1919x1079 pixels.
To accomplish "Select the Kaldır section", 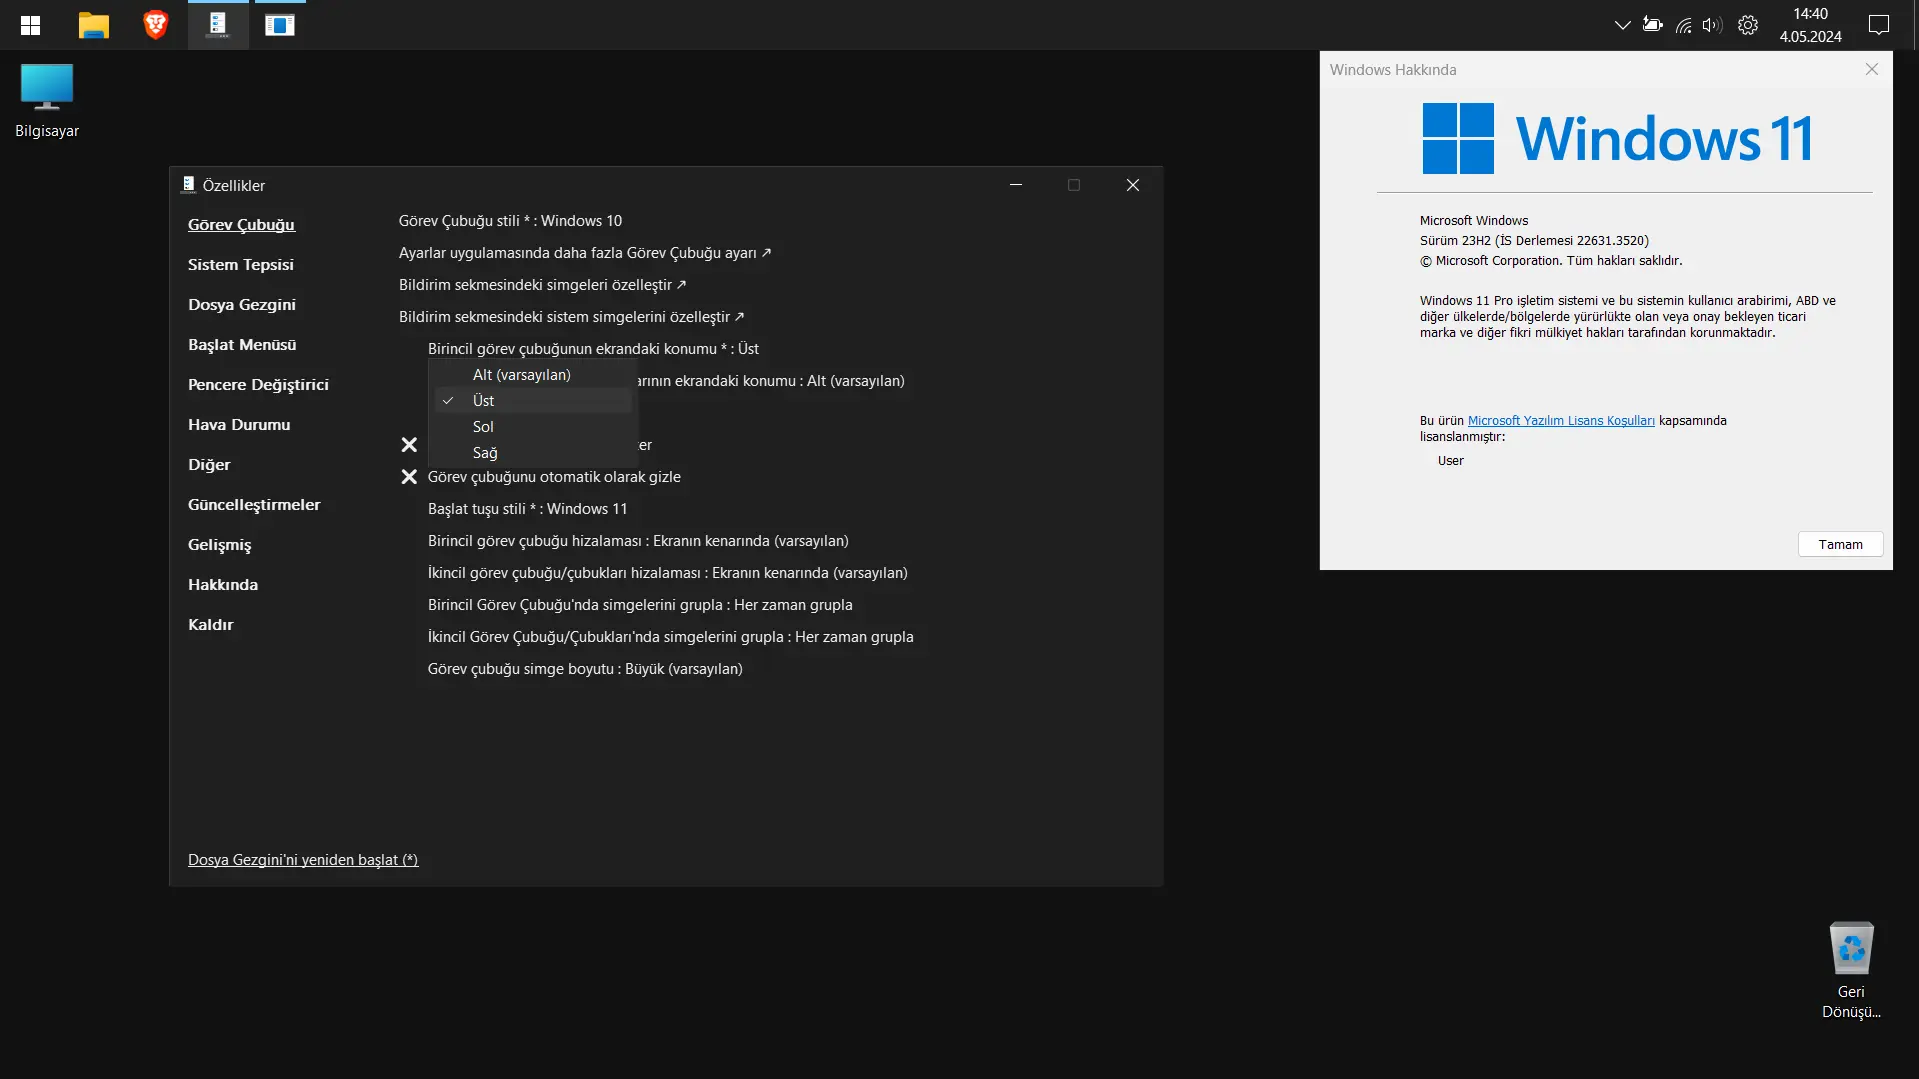I will tap(211, 625).
